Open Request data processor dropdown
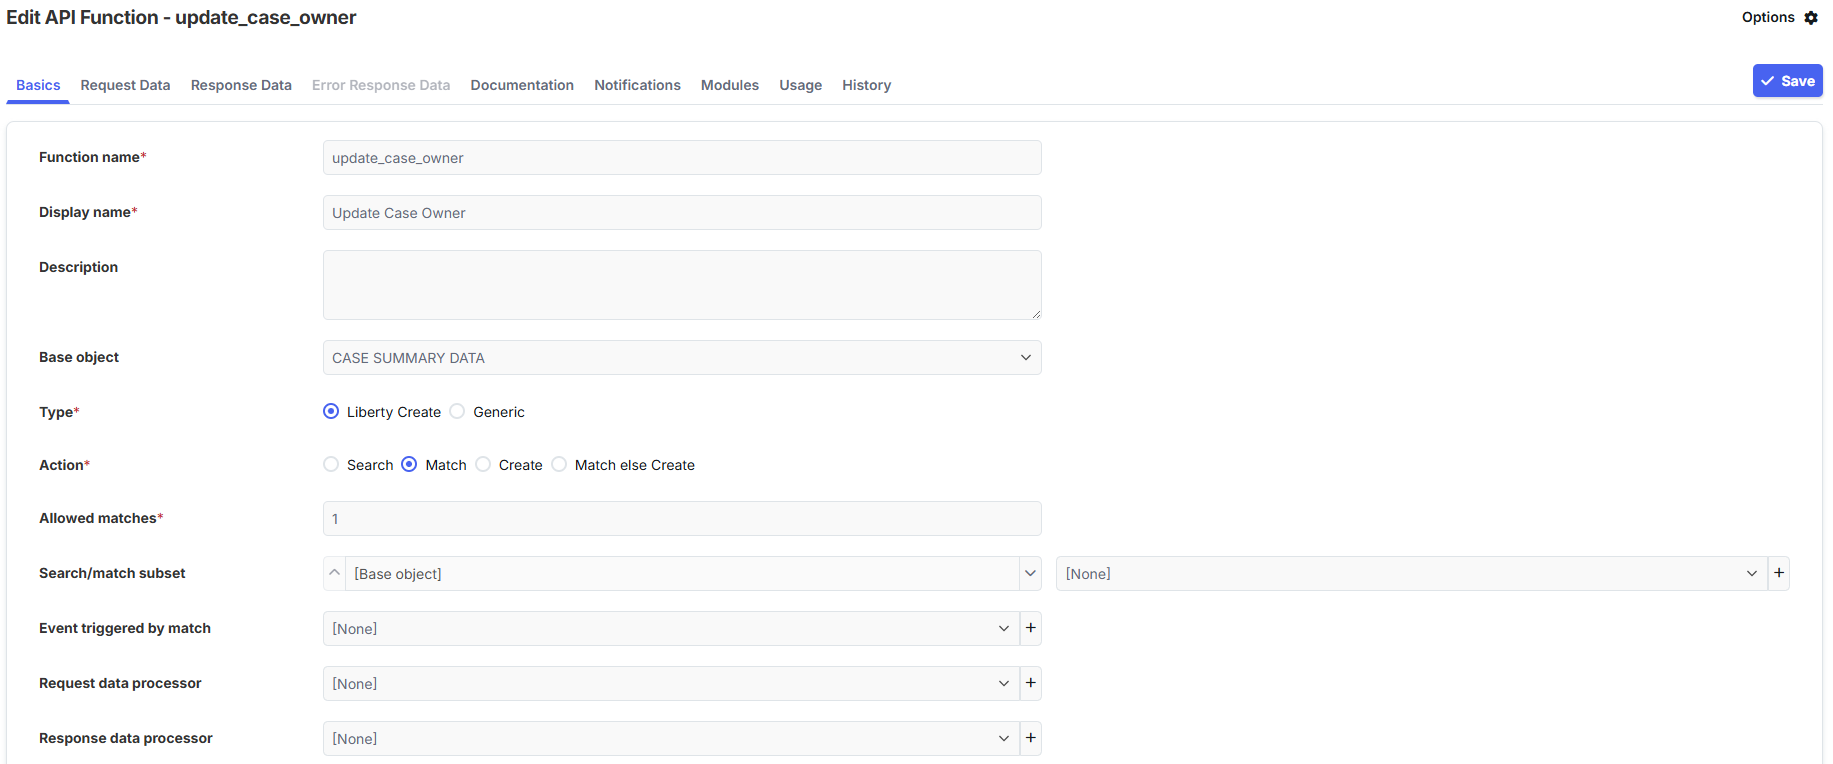The height and width of the screenshot is (764, 1833). 671,683
